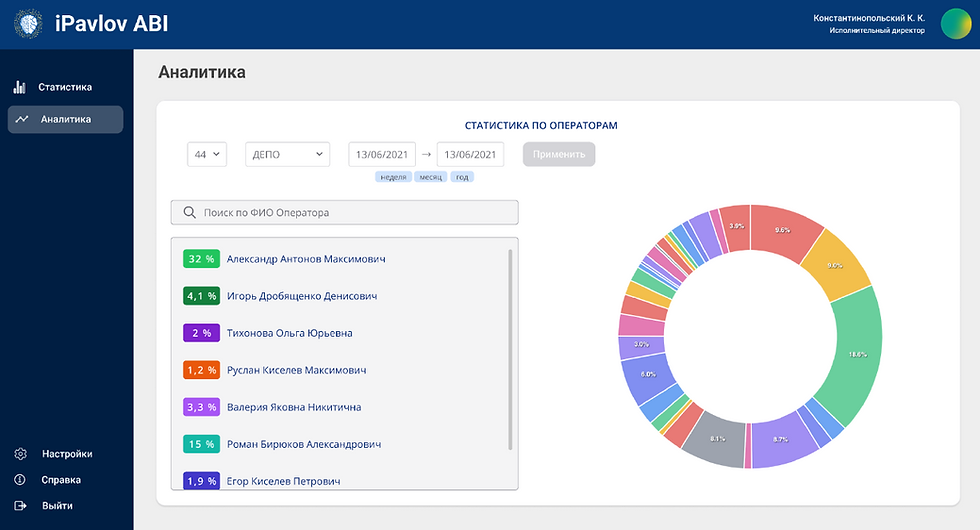
Task: Expand the ДЕПО dropdown
Action: pyautogui.click(x=288, y=154)
